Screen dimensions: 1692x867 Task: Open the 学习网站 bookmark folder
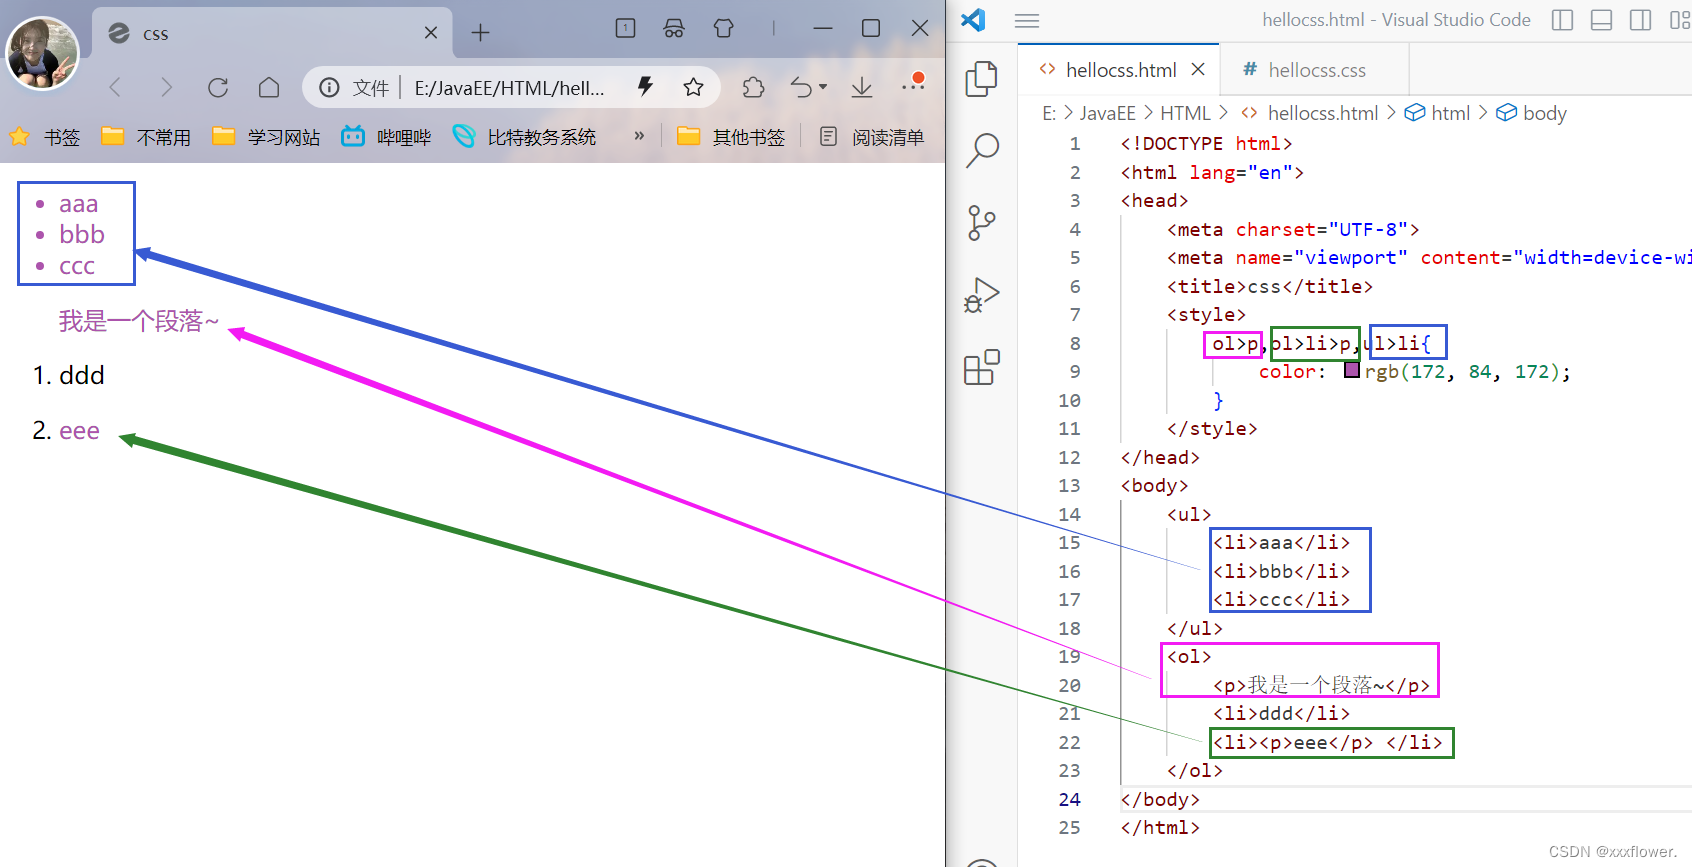(267, 137)
